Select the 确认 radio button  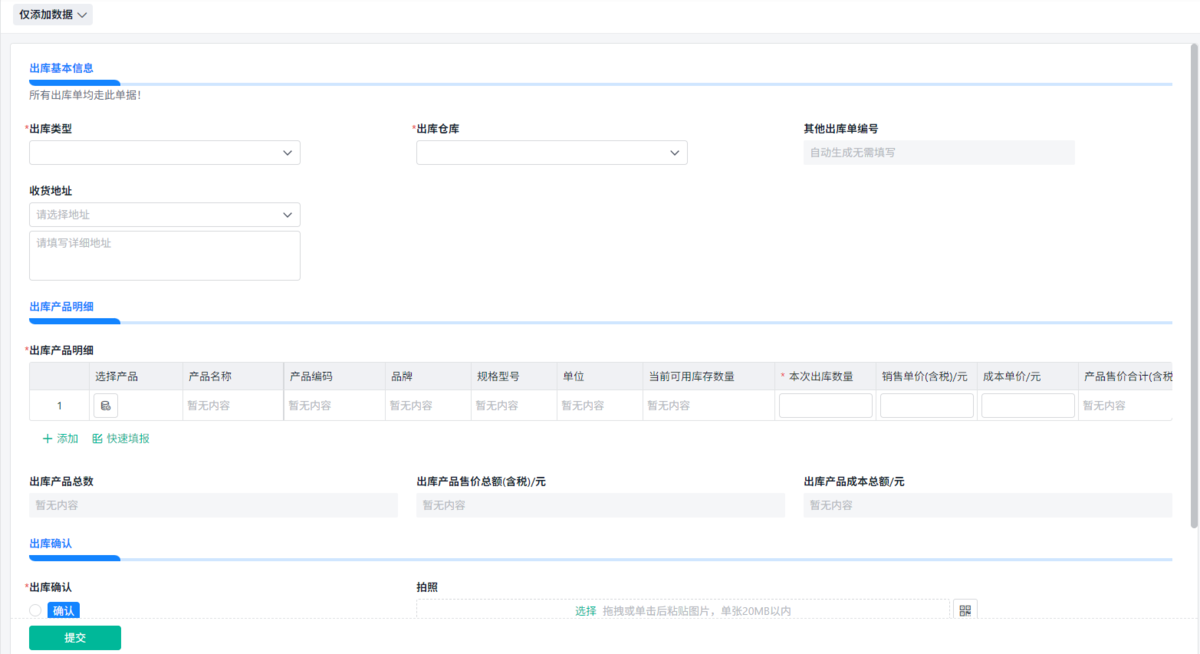[x=36, y=610]
